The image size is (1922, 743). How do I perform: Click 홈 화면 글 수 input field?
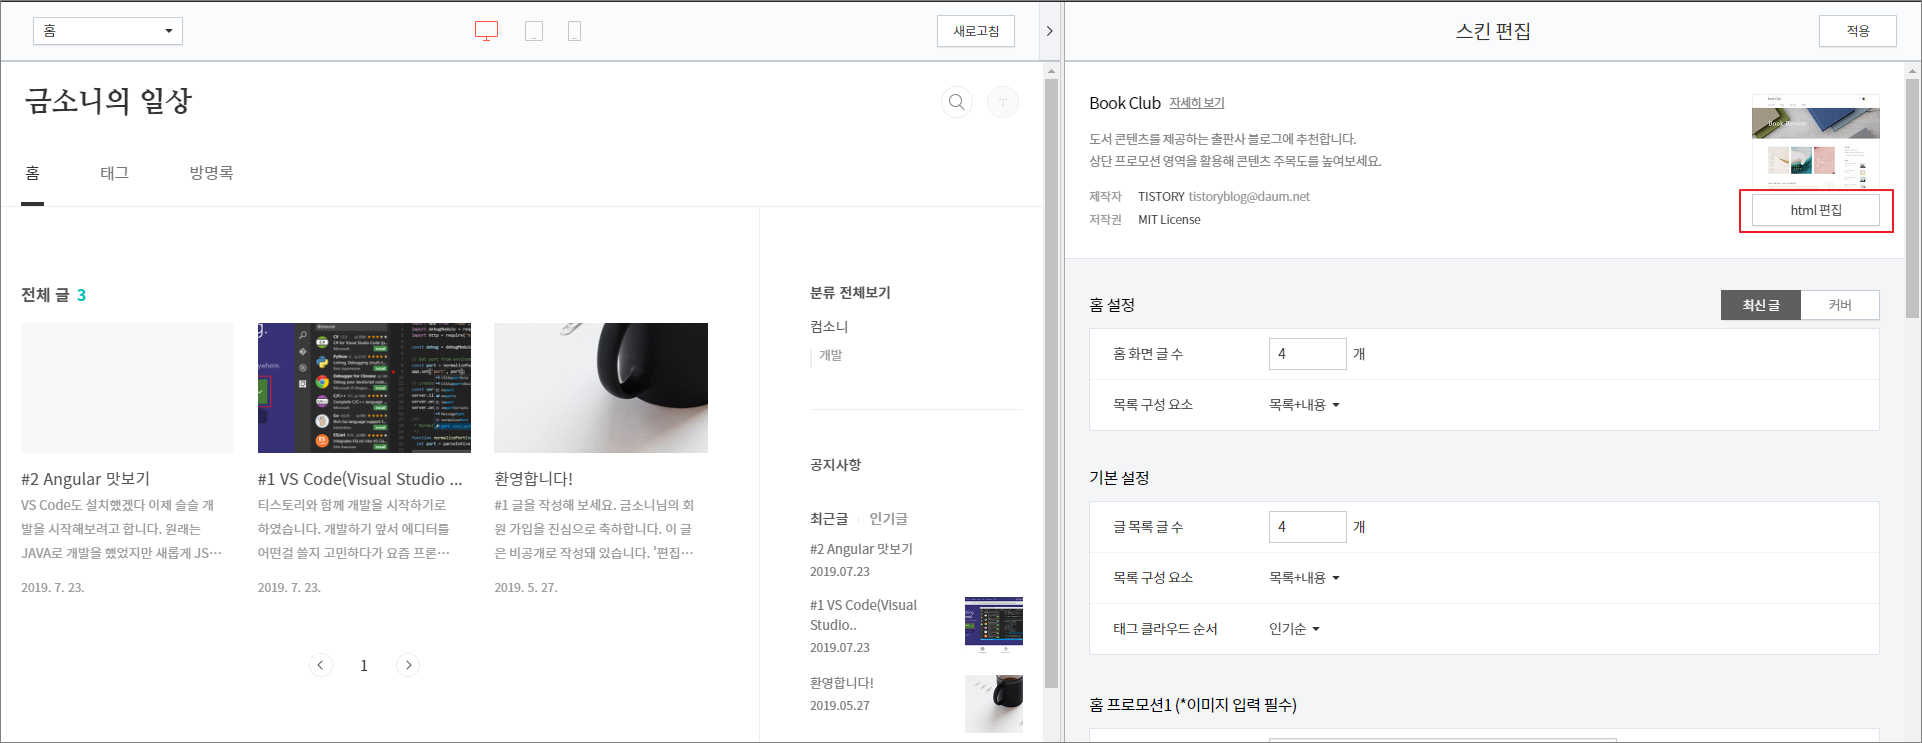1308,354
